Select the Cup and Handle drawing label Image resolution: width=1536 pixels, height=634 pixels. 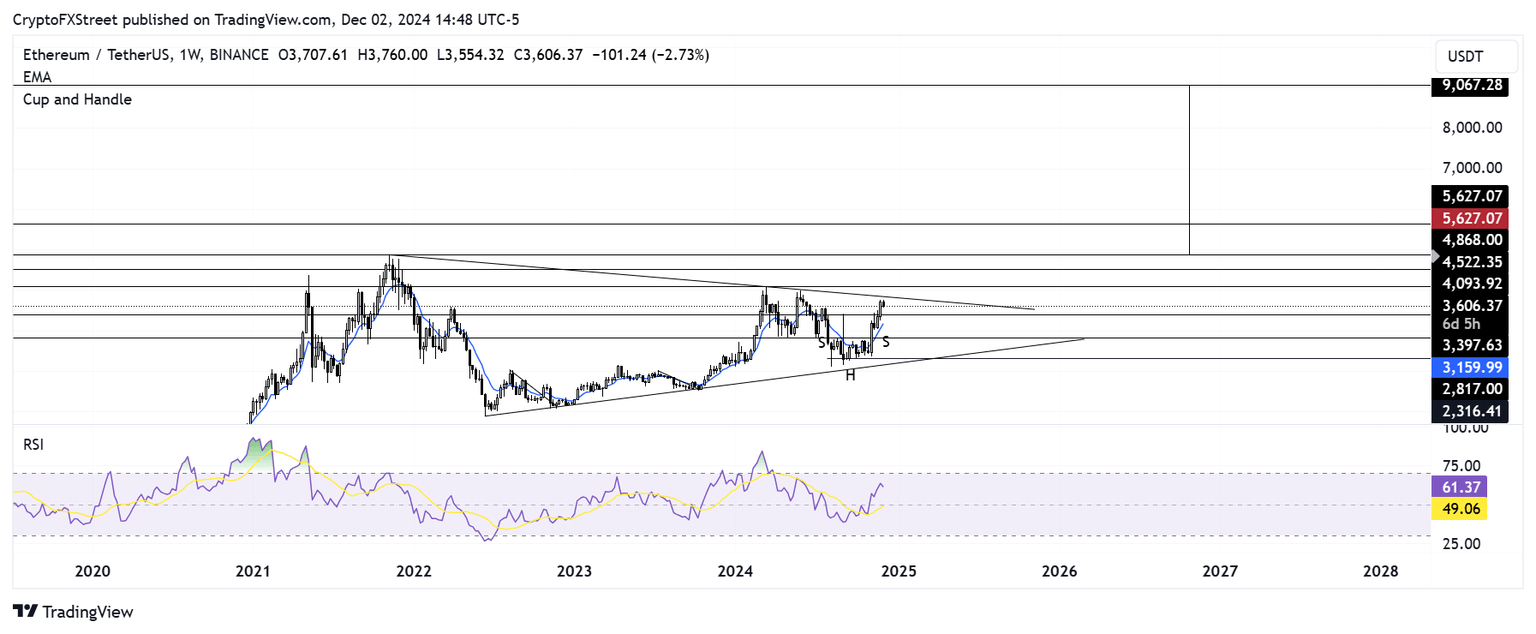[x=77, y=99]
